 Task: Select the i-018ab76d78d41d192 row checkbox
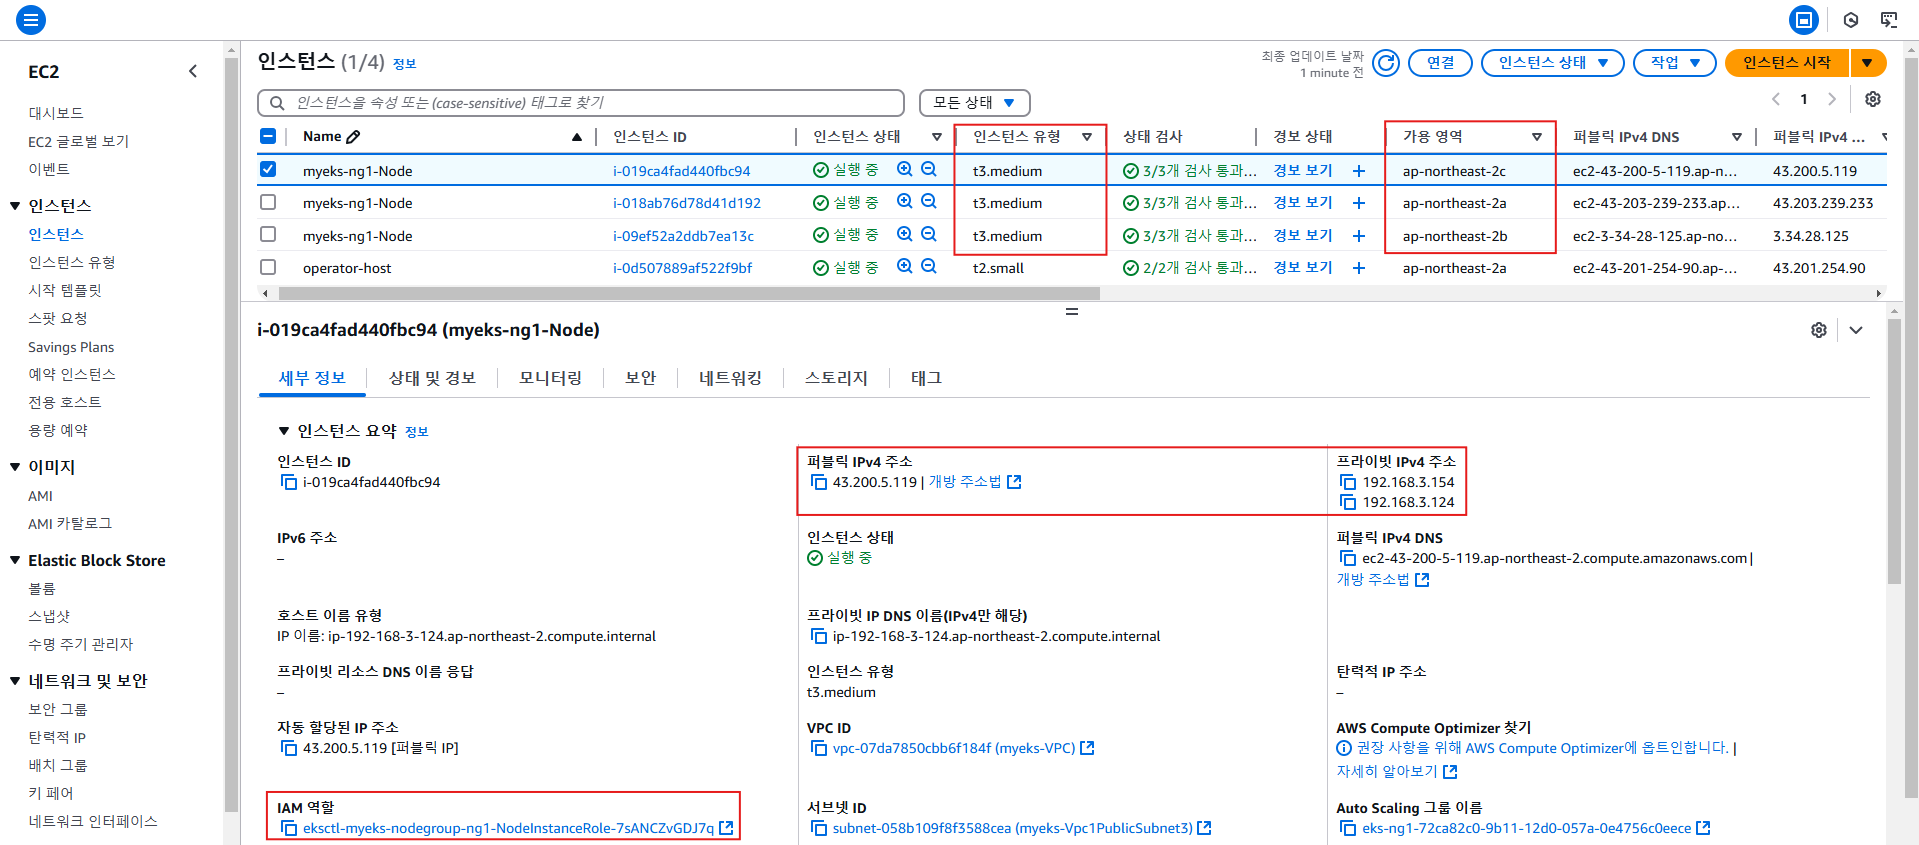(268, 202)
